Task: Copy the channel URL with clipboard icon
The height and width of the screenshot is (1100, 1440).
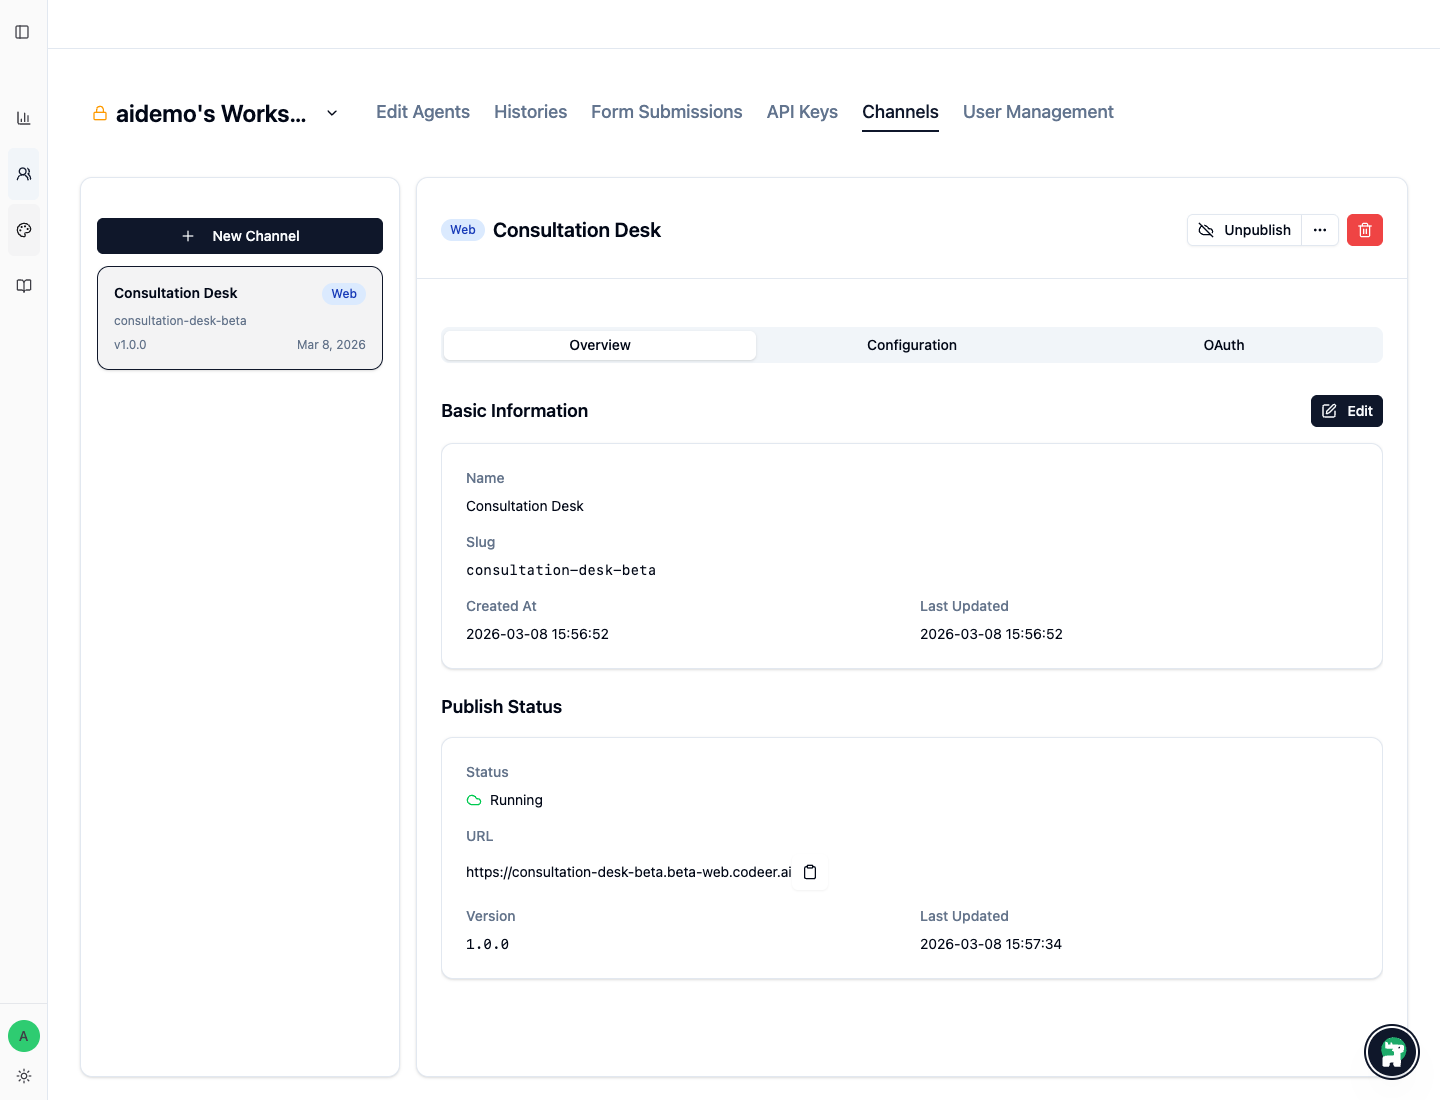Action: pyautogui.click(x=810, y=872)
